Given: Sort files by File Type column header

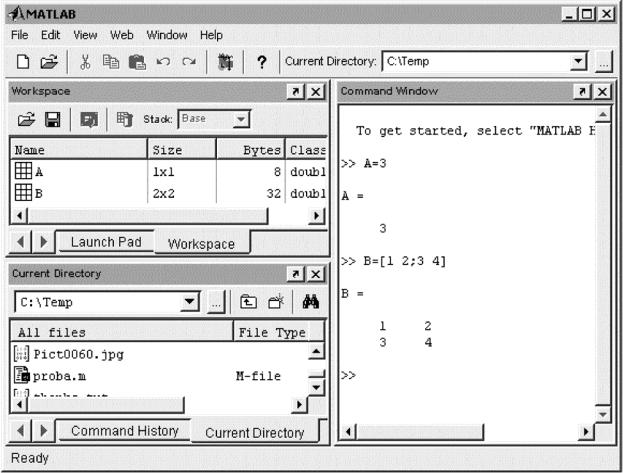Looking at the screenshot, I should [279, 332].
